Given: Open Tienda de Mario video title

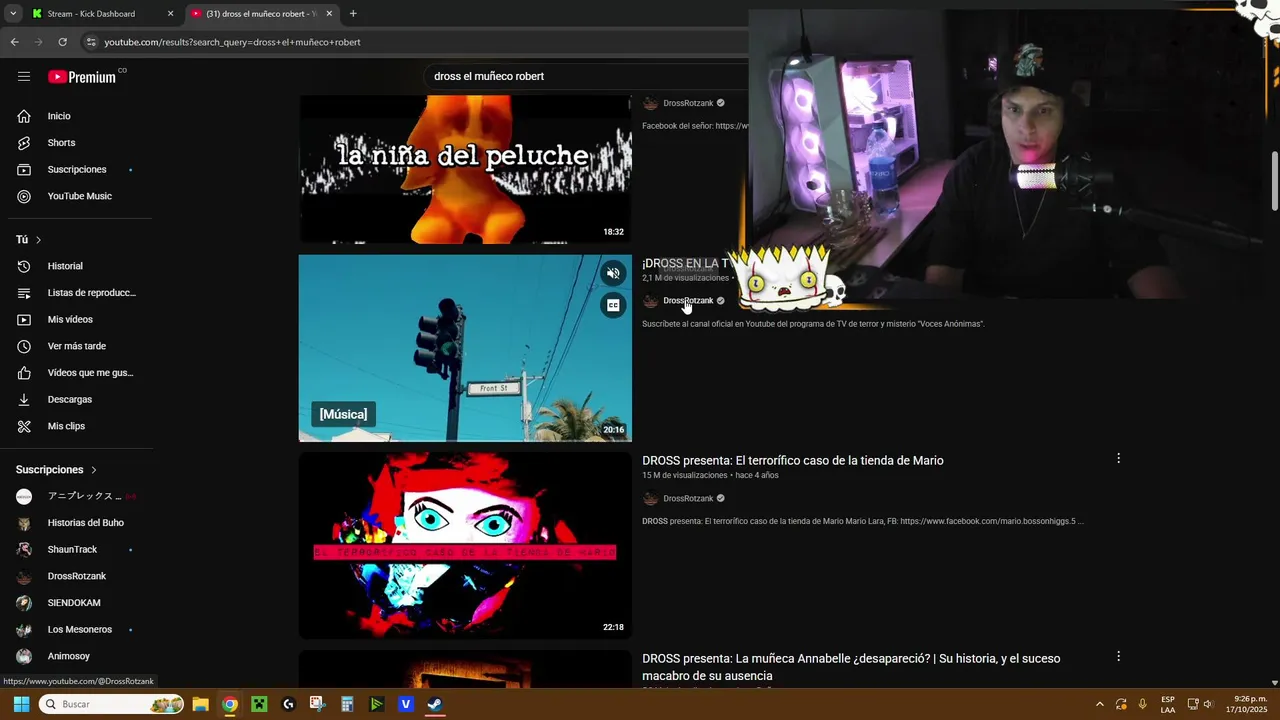Looking at the screenshot, I should (792, 461).
